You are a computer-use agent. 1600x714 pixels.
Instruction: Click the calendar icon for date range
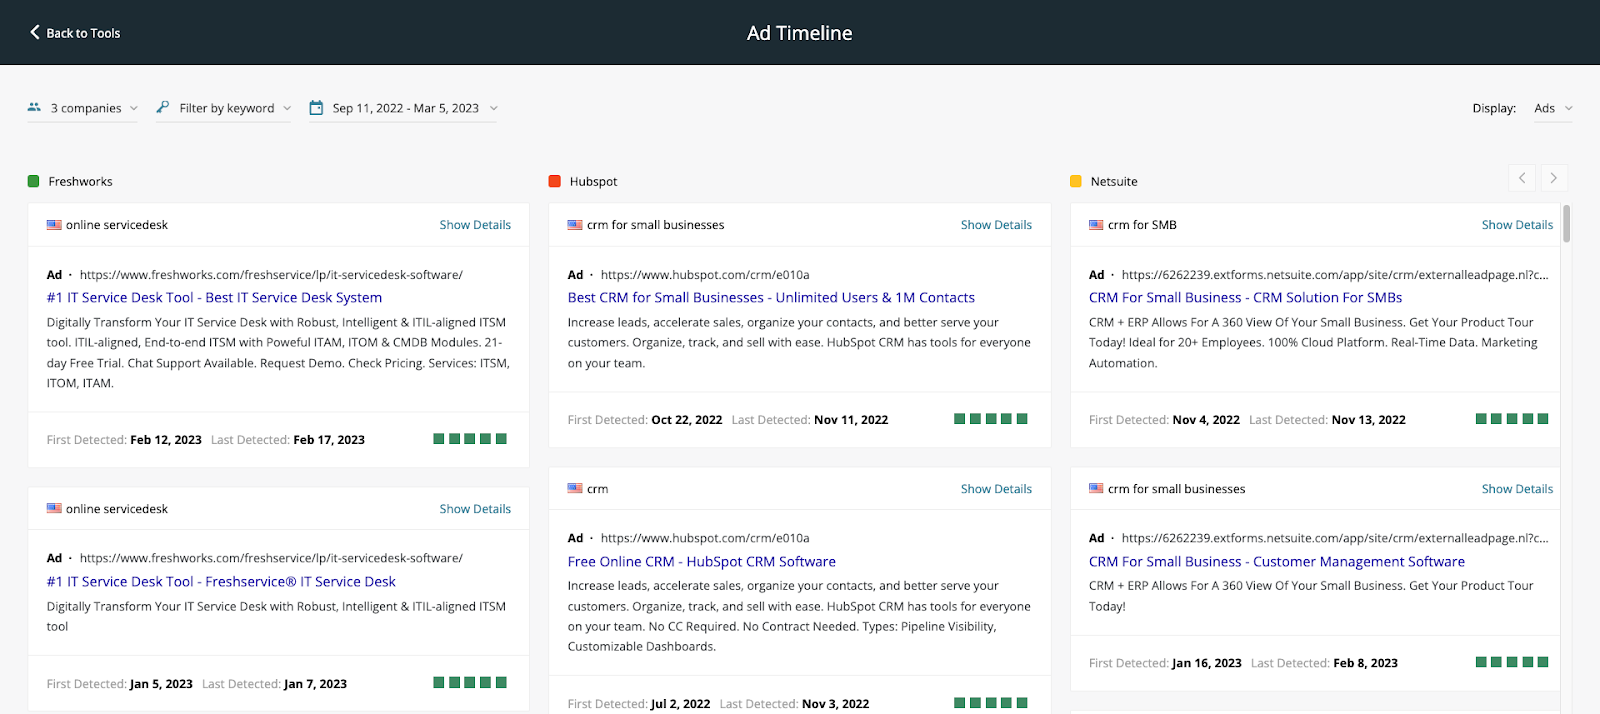(316, 107)
